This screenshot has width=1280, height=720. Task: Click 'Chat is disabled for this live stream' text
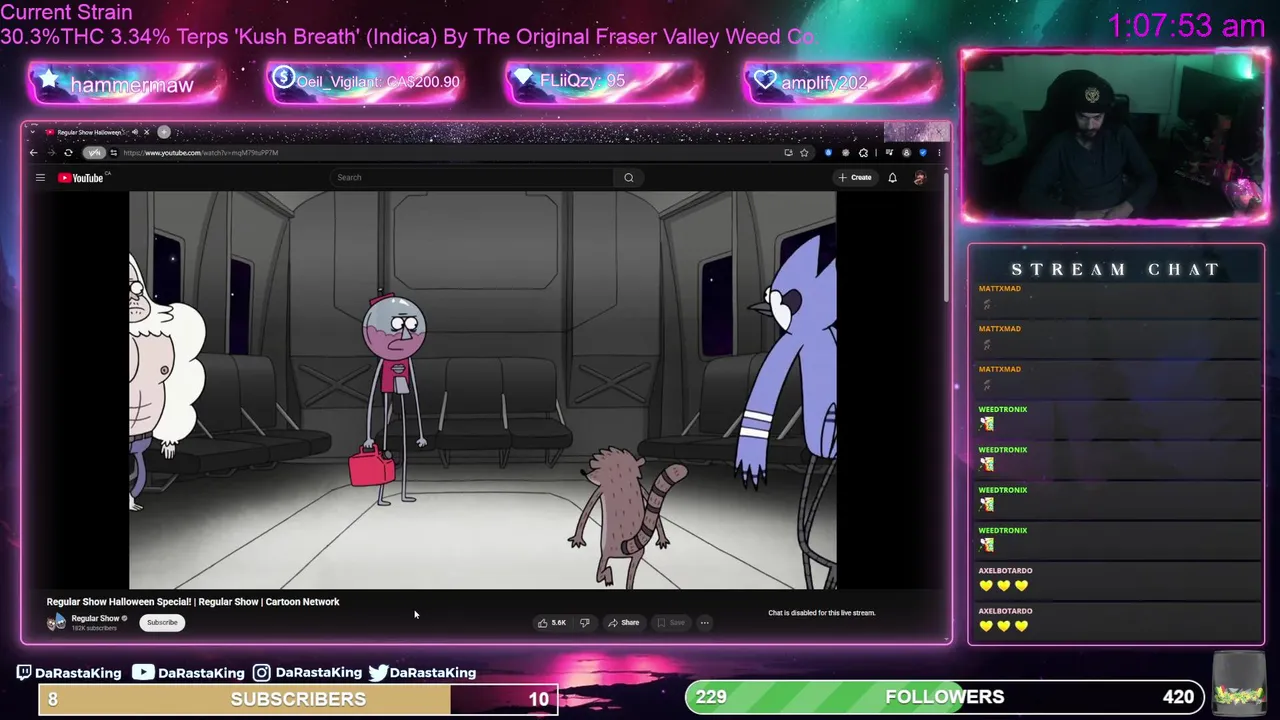pos(822,613)
